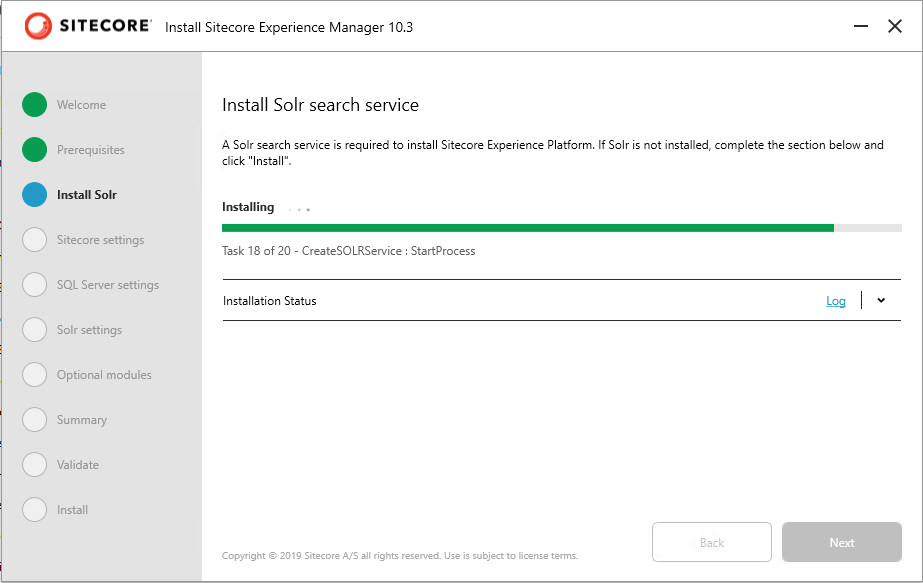Click the Sitecore logo icon
The height and width of the screenshot is (583, 923).
[x=38, y=27]
